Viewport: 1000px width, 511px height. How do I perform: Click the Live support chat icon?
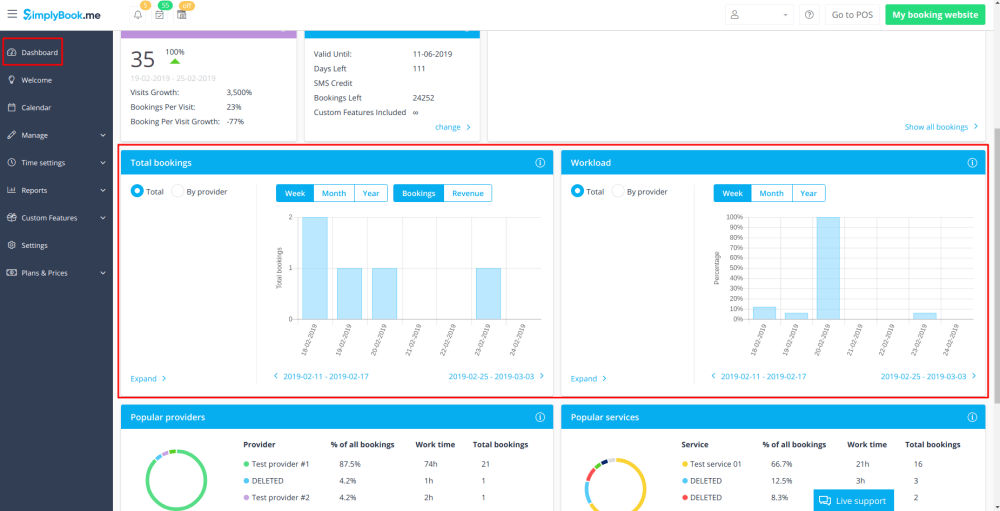(825, 501)
